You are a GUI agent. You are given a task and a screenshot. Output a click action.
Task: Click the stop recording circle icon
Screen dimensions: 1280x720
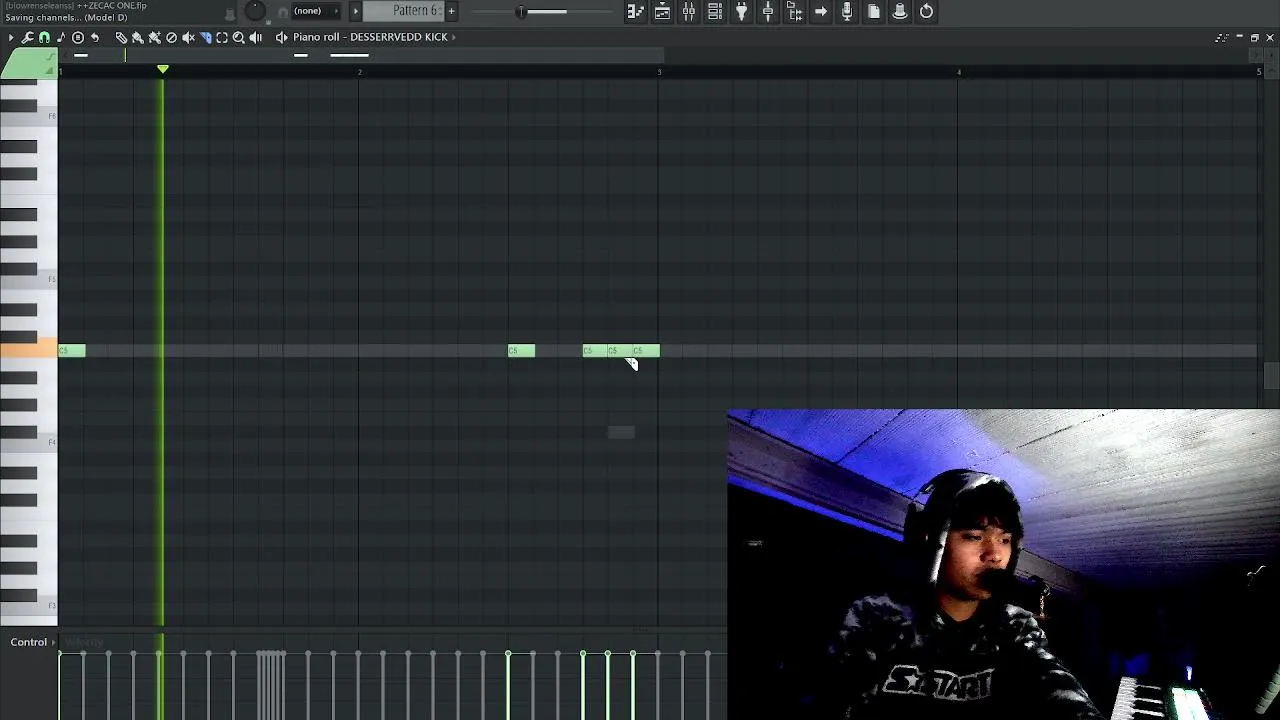(78, 37)
